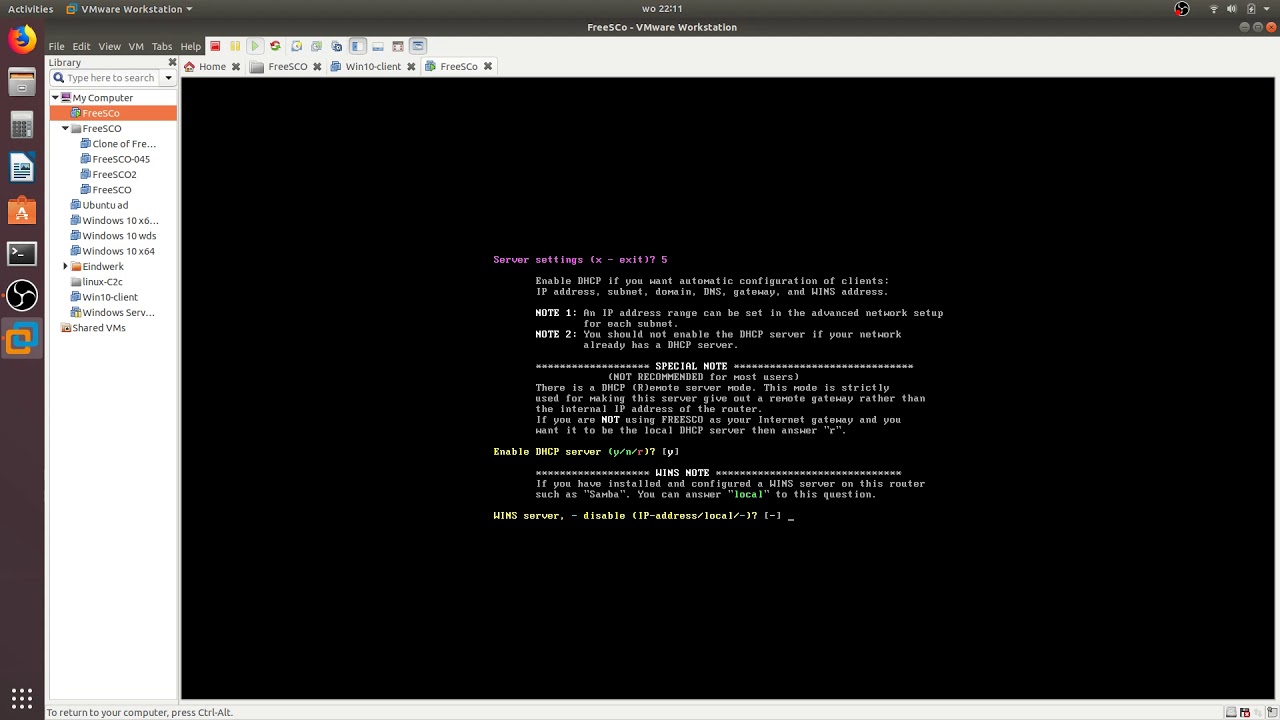This screenshot has width=1280, height=720.
Task: Open the View menu
Action: (x=109, y=46)
